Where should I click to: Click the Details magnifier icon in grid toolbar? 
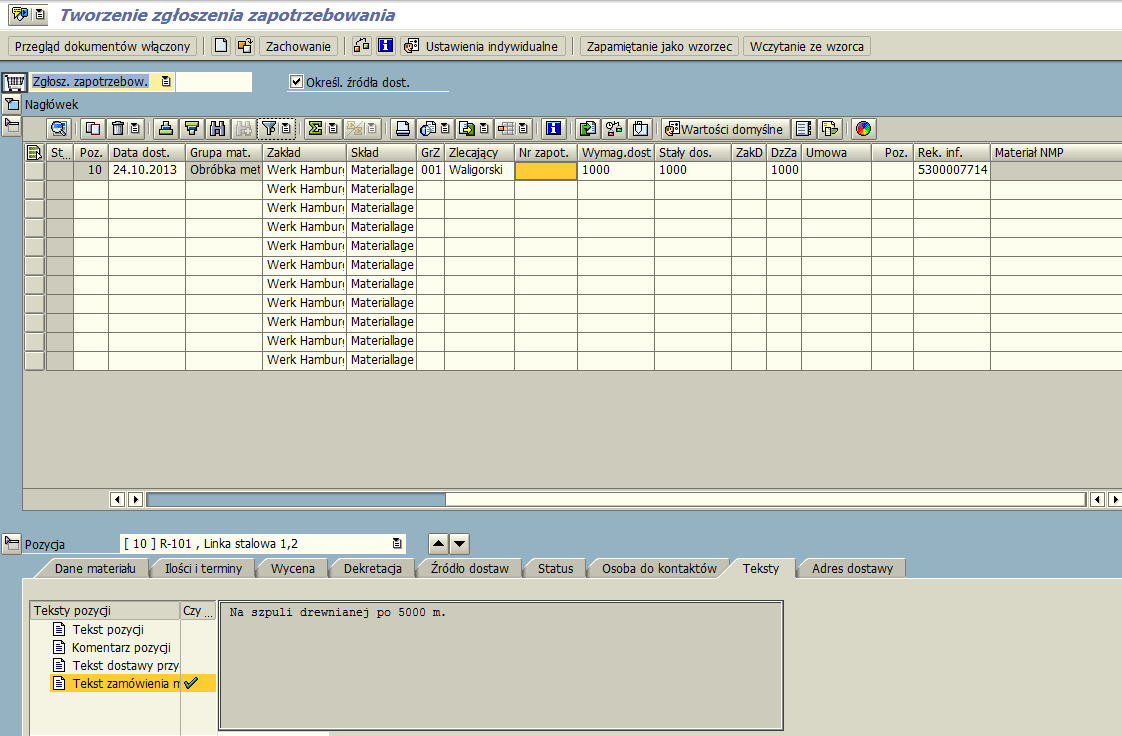pos(59,129)
